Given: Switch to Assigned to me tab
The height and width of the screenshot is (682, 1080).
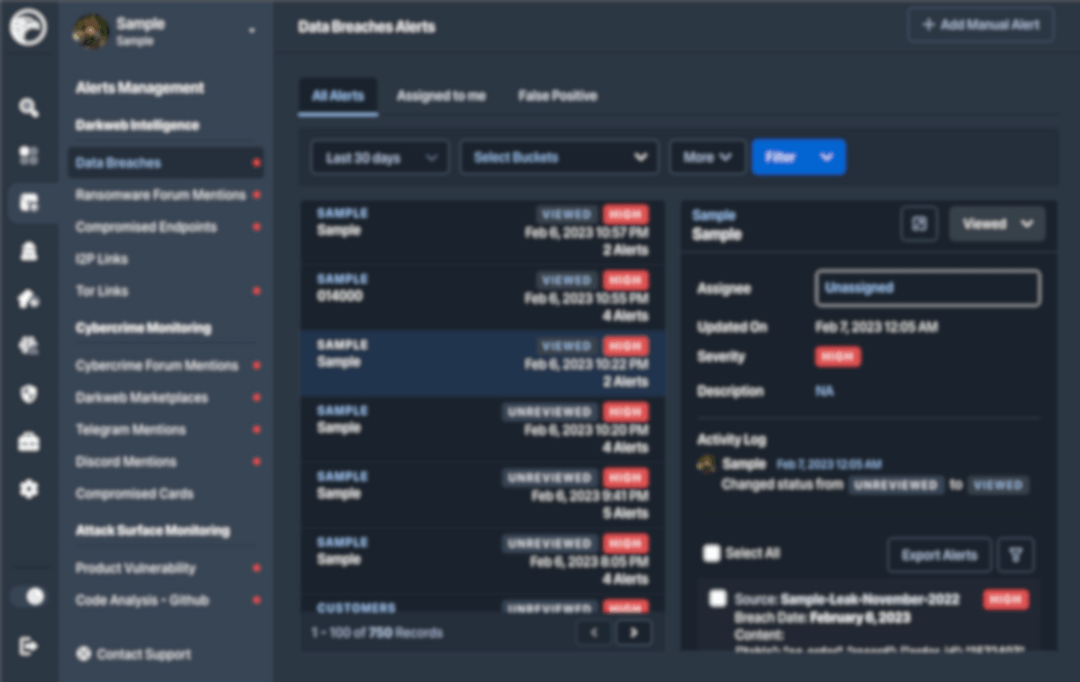Looking at the screenshot, I should click(441, 96).
